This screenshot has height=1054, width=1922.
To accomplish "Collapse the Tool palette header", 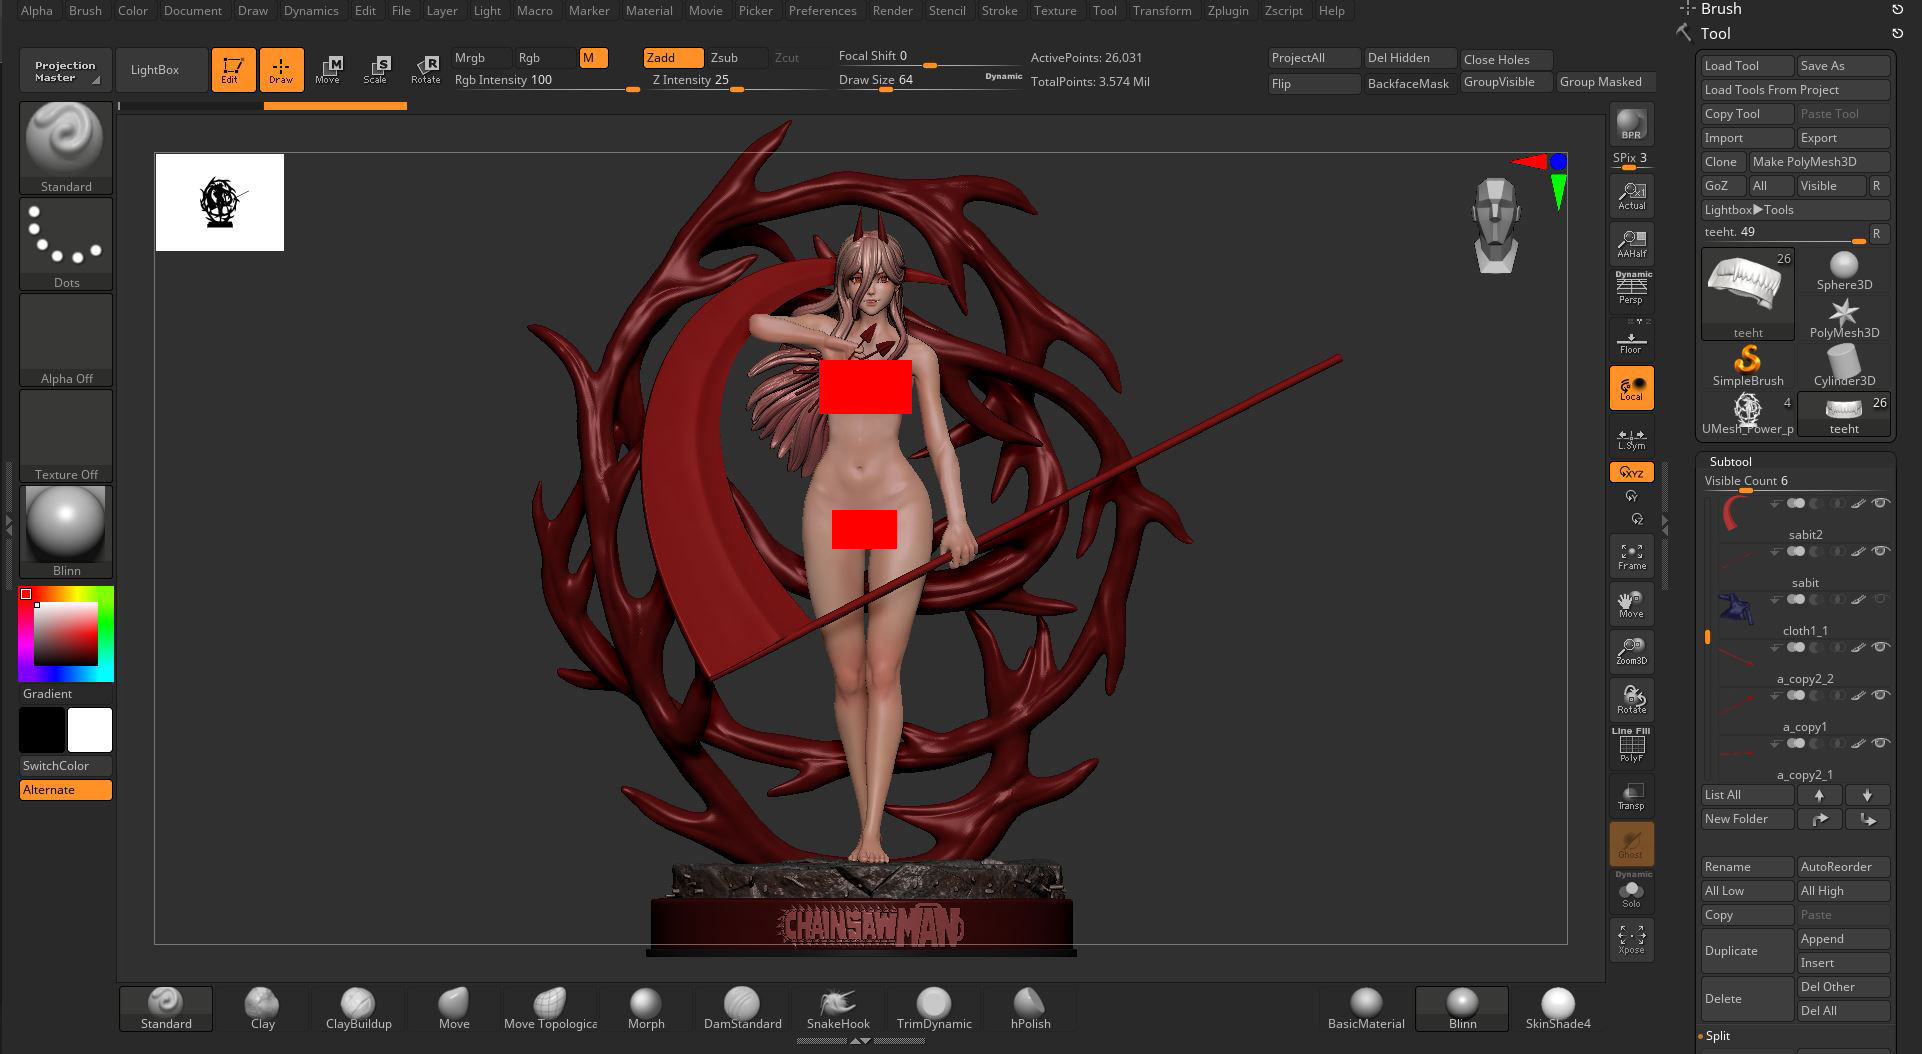I will click(1715, 33).
